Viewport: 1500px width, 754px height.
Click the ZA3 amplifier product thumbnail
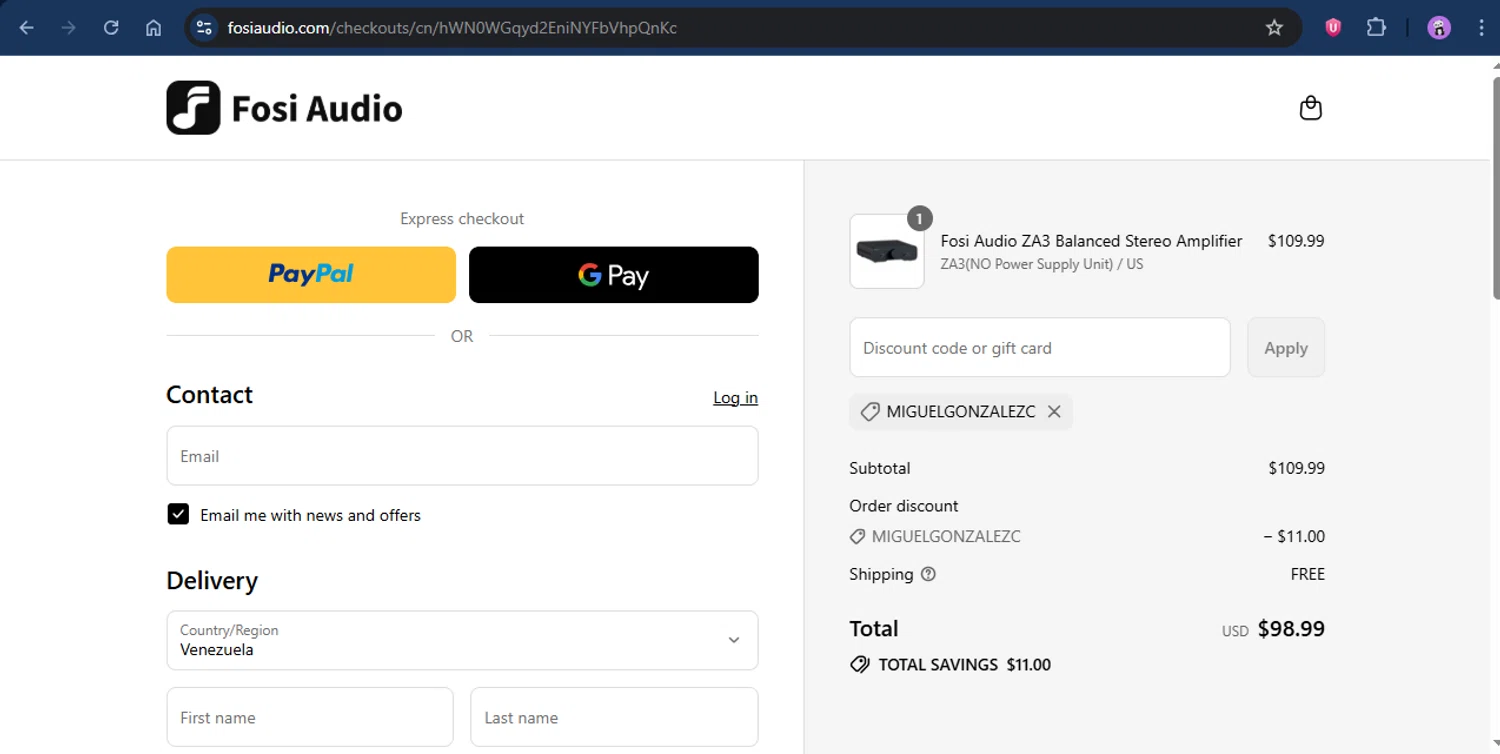point(887,251)
